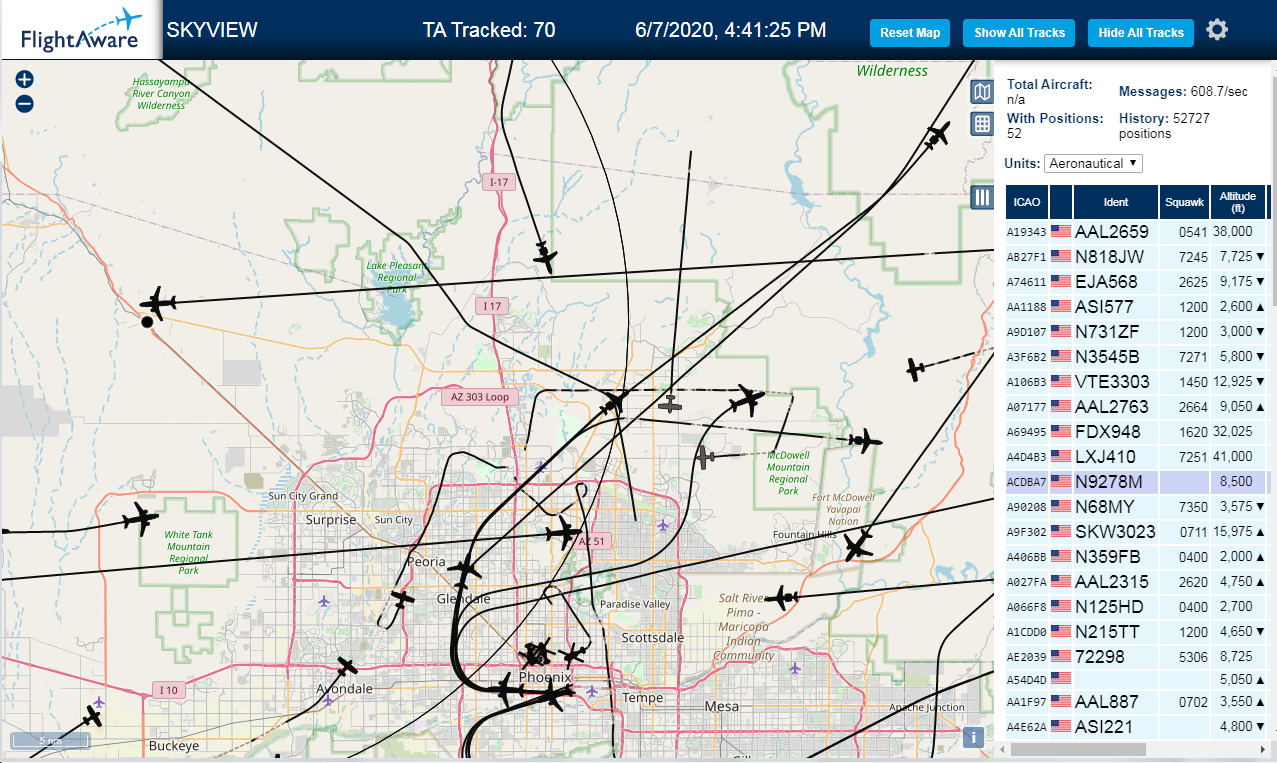Select the EJA568 aircraft row
Image resolution: width=1277 pixels, height=763 pixels.
coord(1136,282)
